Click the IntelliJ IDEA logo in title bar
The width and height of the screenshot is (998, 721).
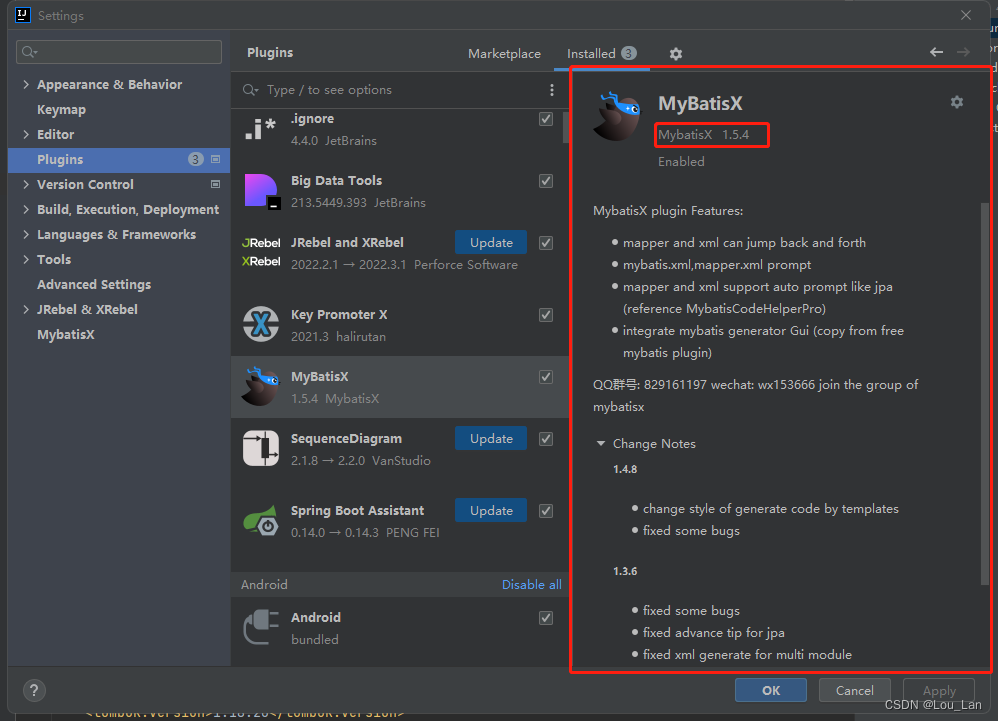23,15
